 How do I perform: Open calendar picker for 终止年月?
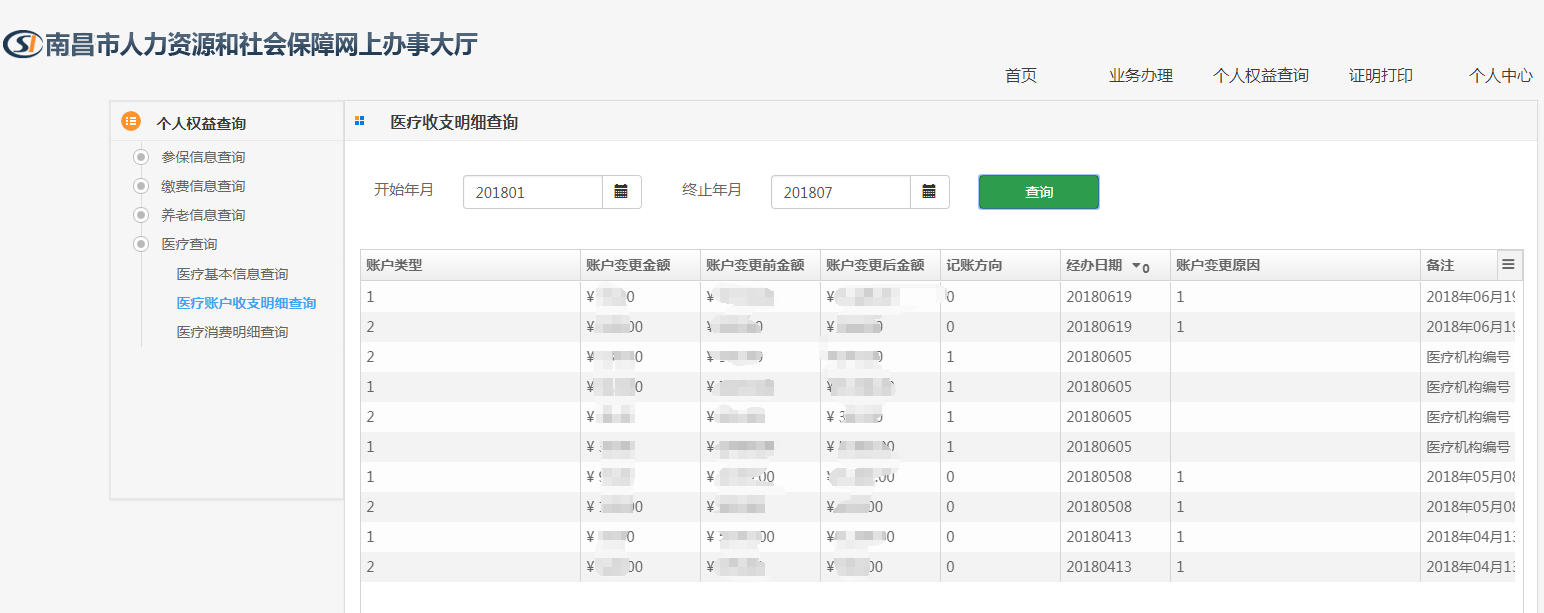pos(929,192)
